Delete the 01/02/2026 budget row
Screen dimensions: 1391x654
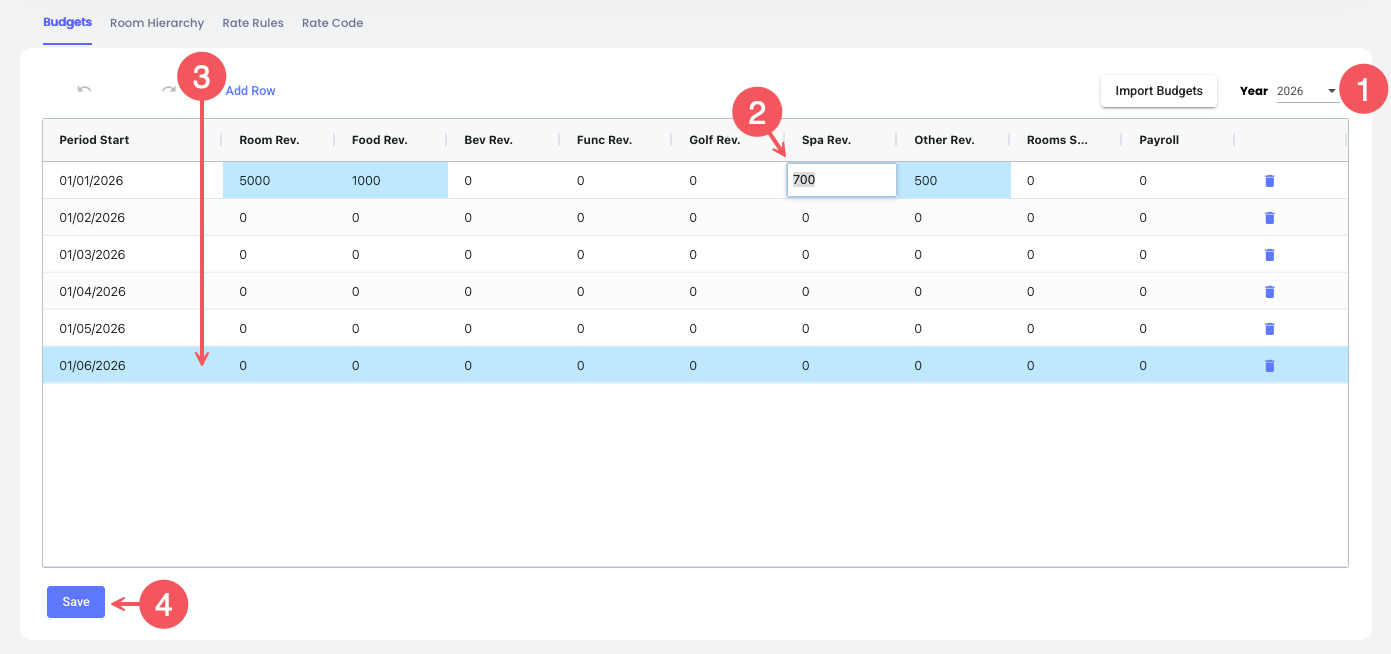(1269, 218)
